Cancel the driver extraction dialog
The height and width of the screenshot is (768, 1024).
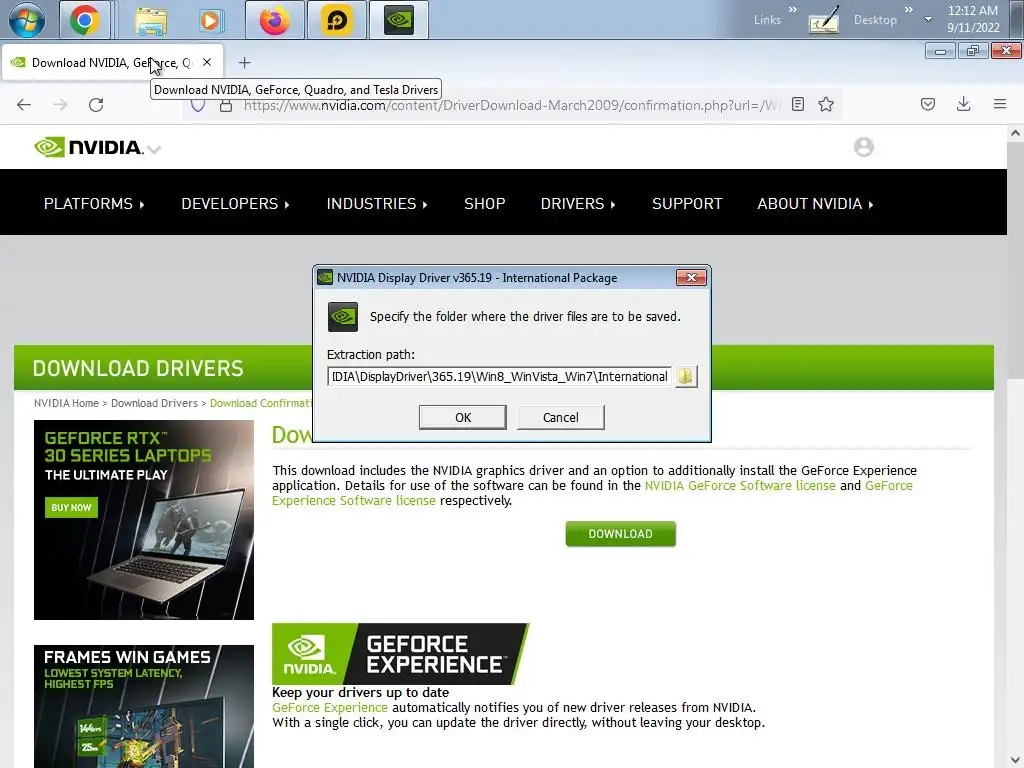560,417
